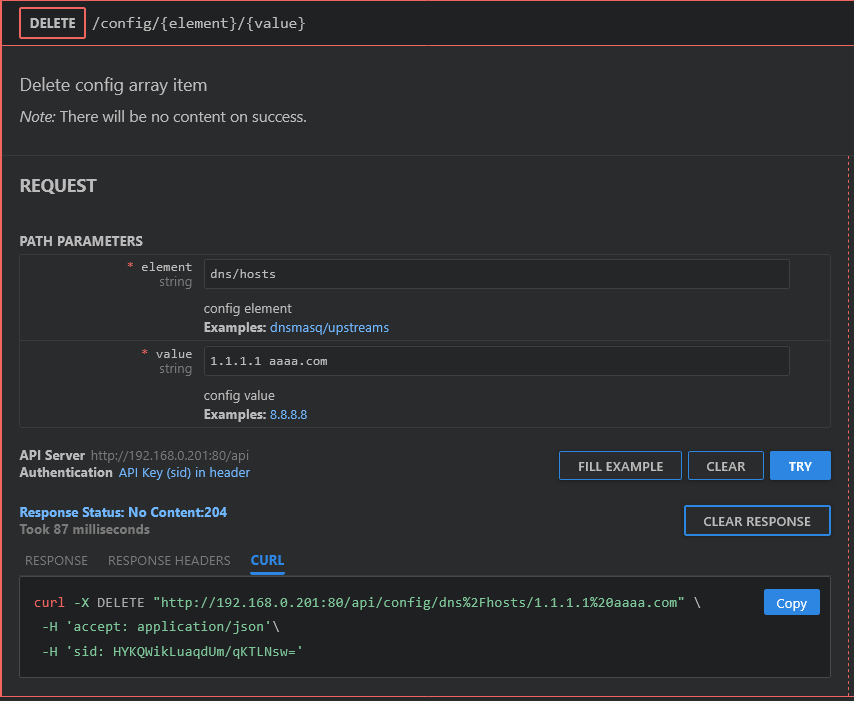The image size is (854, 701).
Task: Click the DELETE method badge
Action: [52, 23]
